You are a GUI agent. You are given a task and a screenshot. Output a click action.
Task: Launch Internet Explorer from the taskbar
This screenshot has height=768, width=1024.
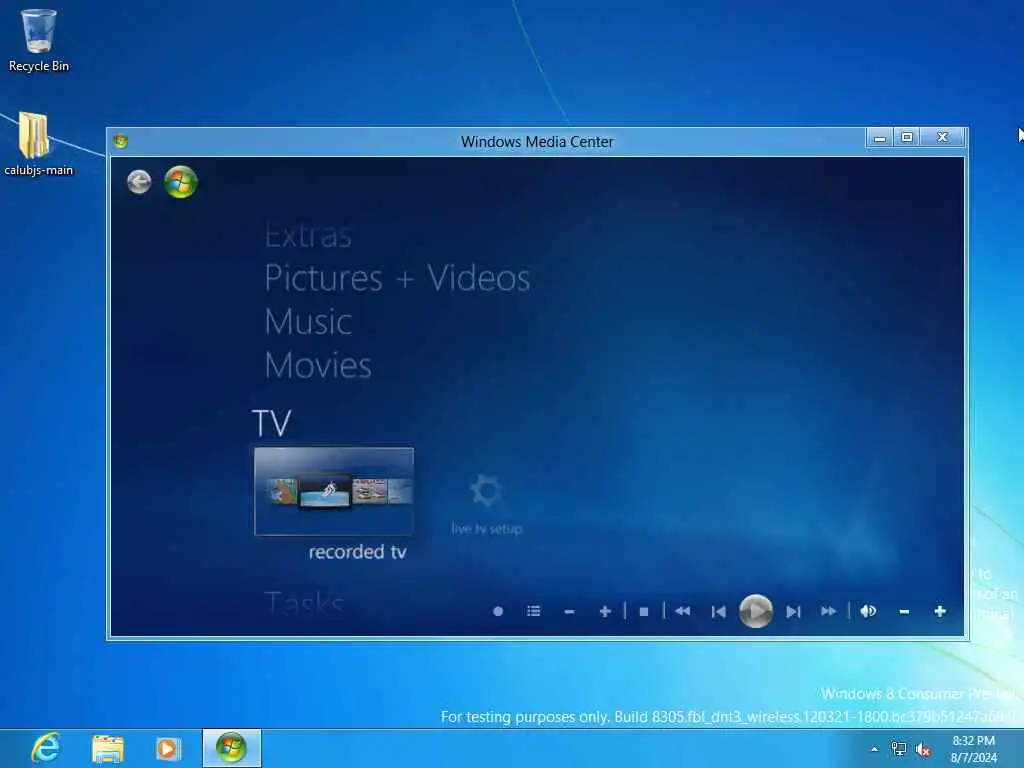point(46,748)
